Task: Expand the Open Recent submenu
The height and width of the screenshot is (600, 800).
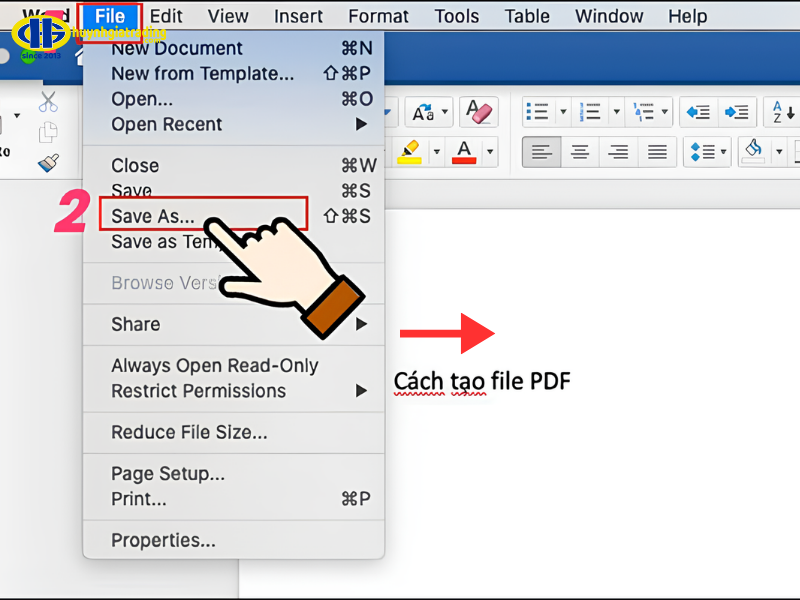Action: [200, 124]
